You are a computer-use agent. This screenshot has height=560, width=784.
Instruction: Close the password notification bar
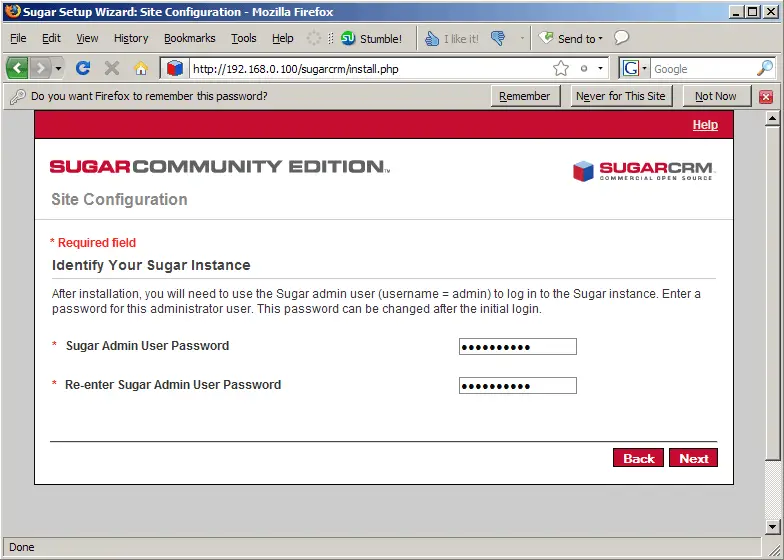pos(766,97)
